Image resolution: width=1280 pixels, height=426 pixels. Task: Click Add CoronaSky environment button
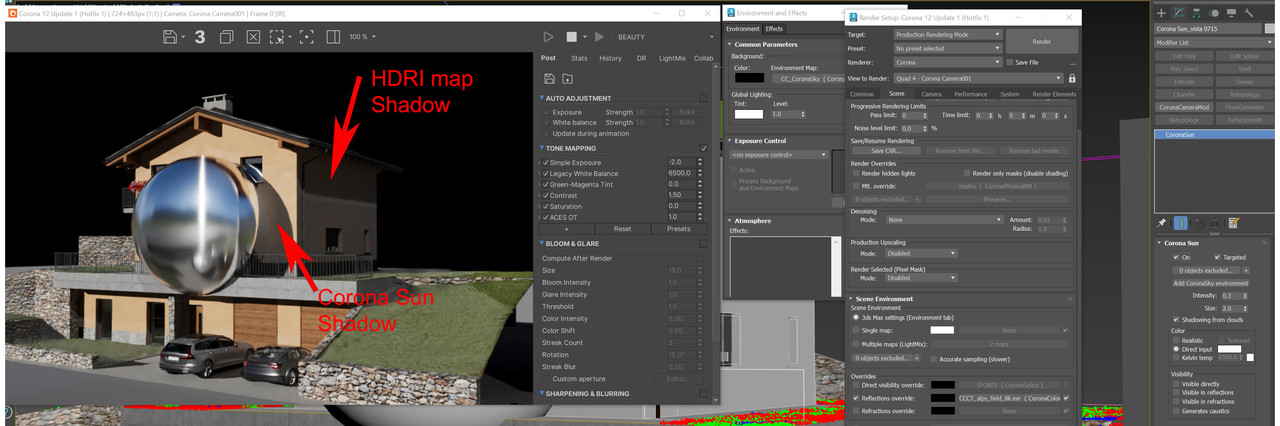click(1210, 283)
